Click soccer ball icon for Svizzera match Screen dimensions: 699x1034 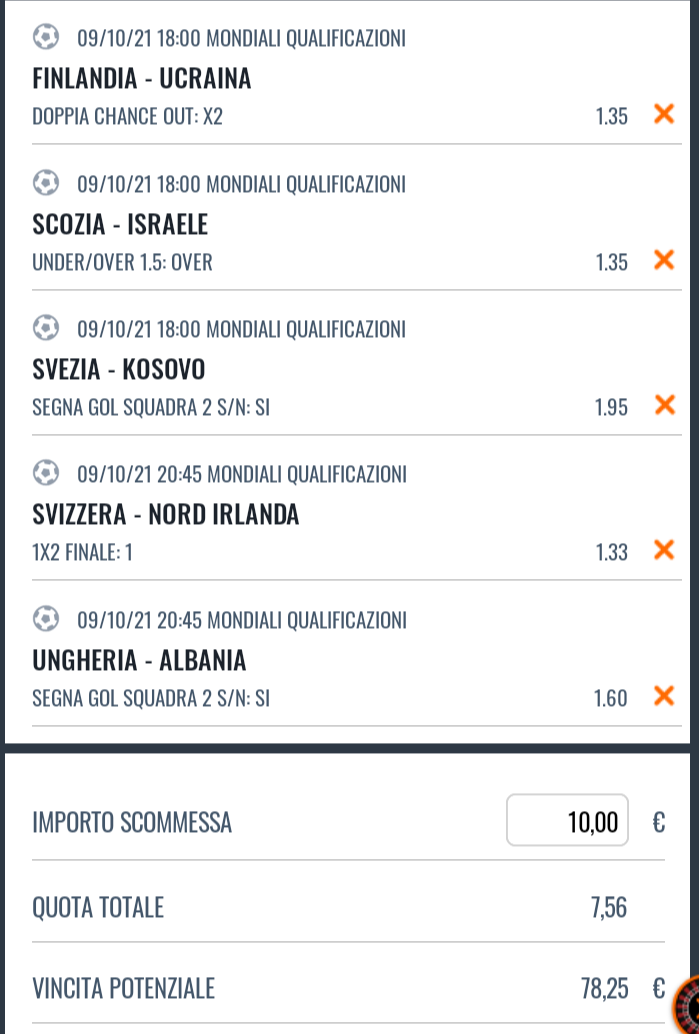(x=46, y=473)
